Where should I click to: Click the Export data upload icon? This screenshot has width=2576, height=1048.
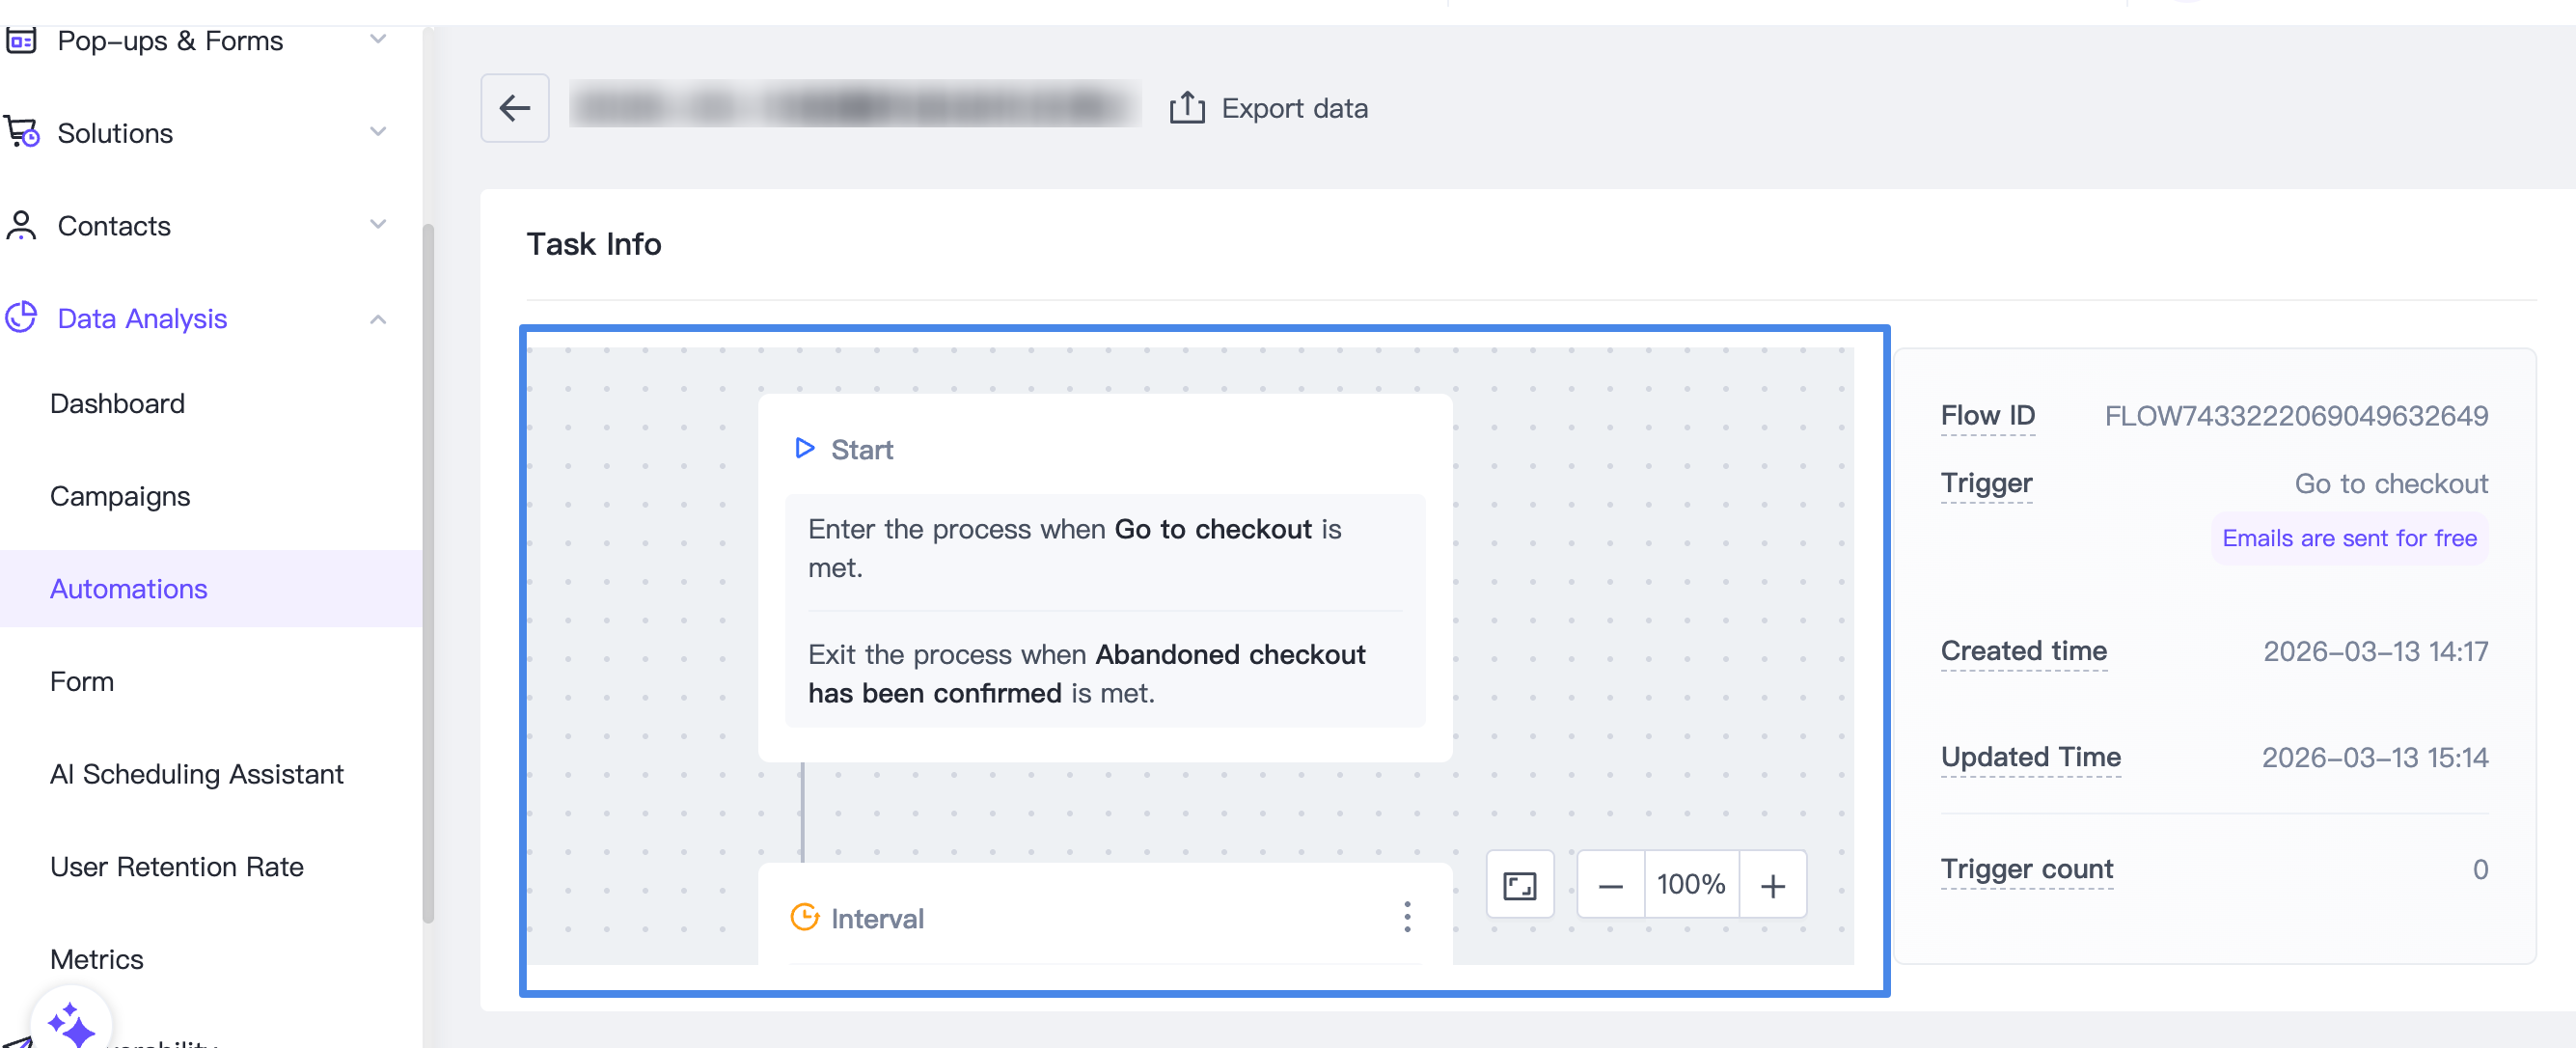click(x=1187, y=108)
